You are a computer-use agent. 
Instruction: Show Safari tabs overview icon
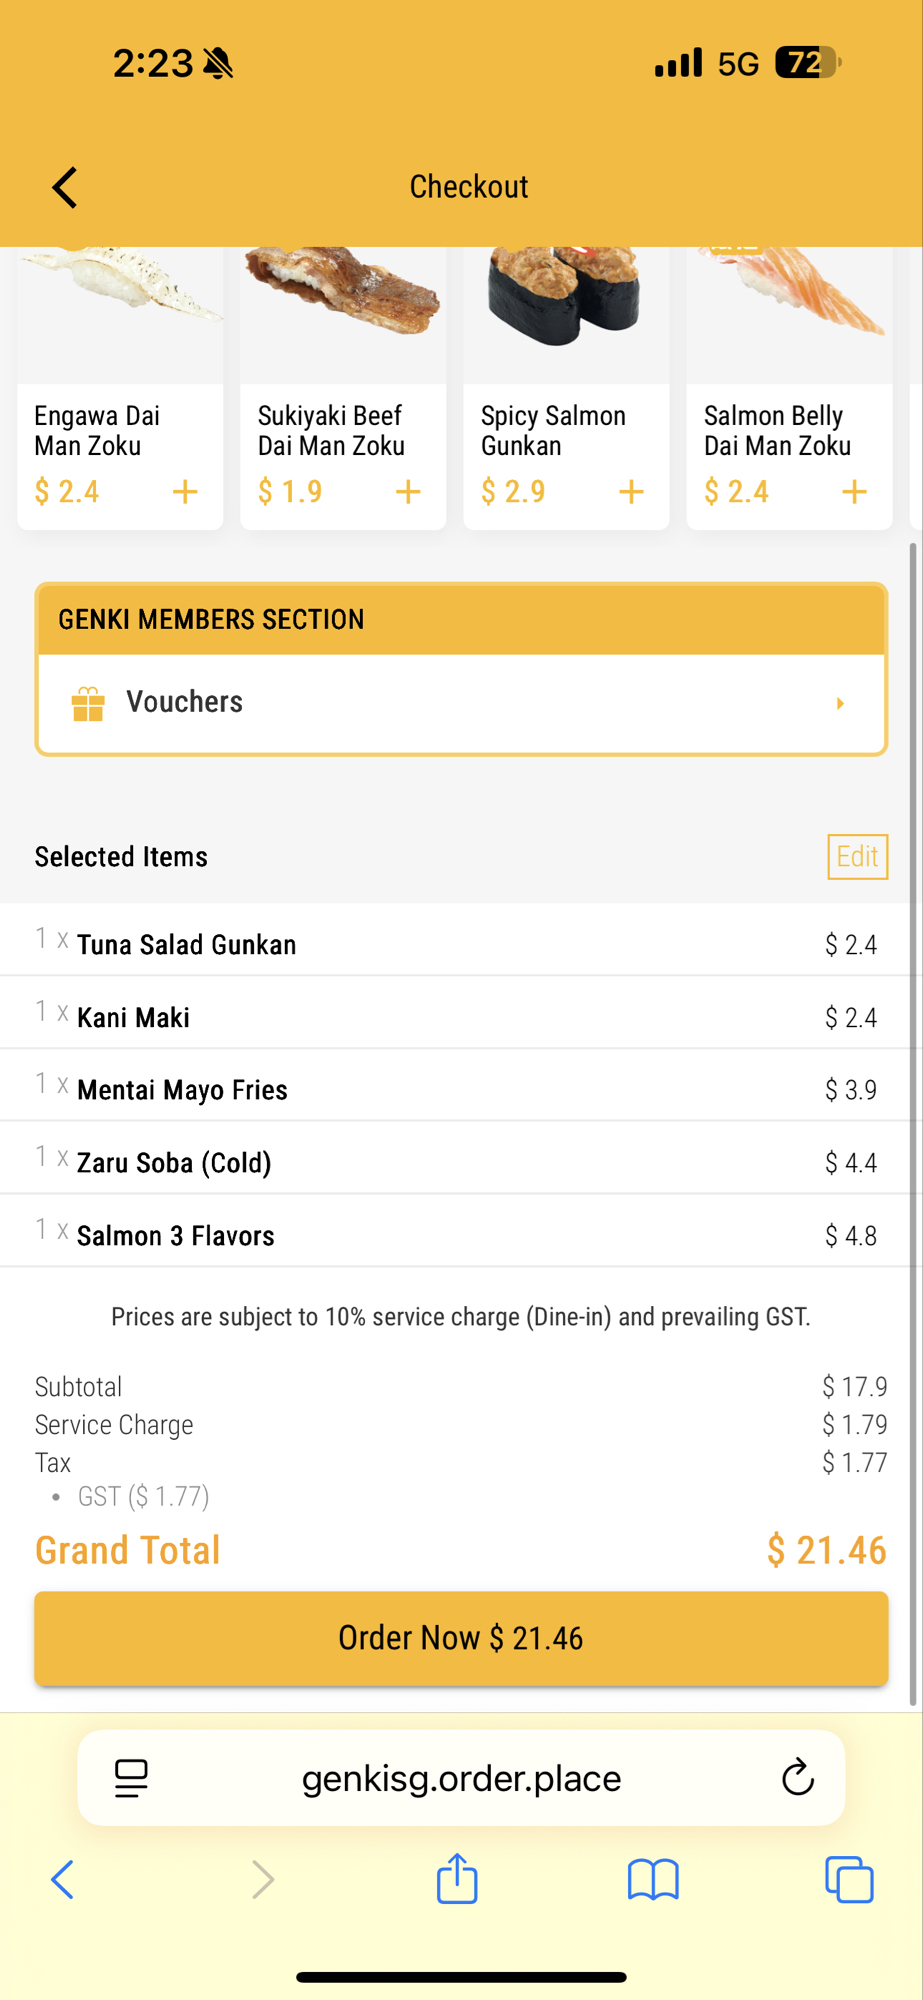[x=849, y=1879]
